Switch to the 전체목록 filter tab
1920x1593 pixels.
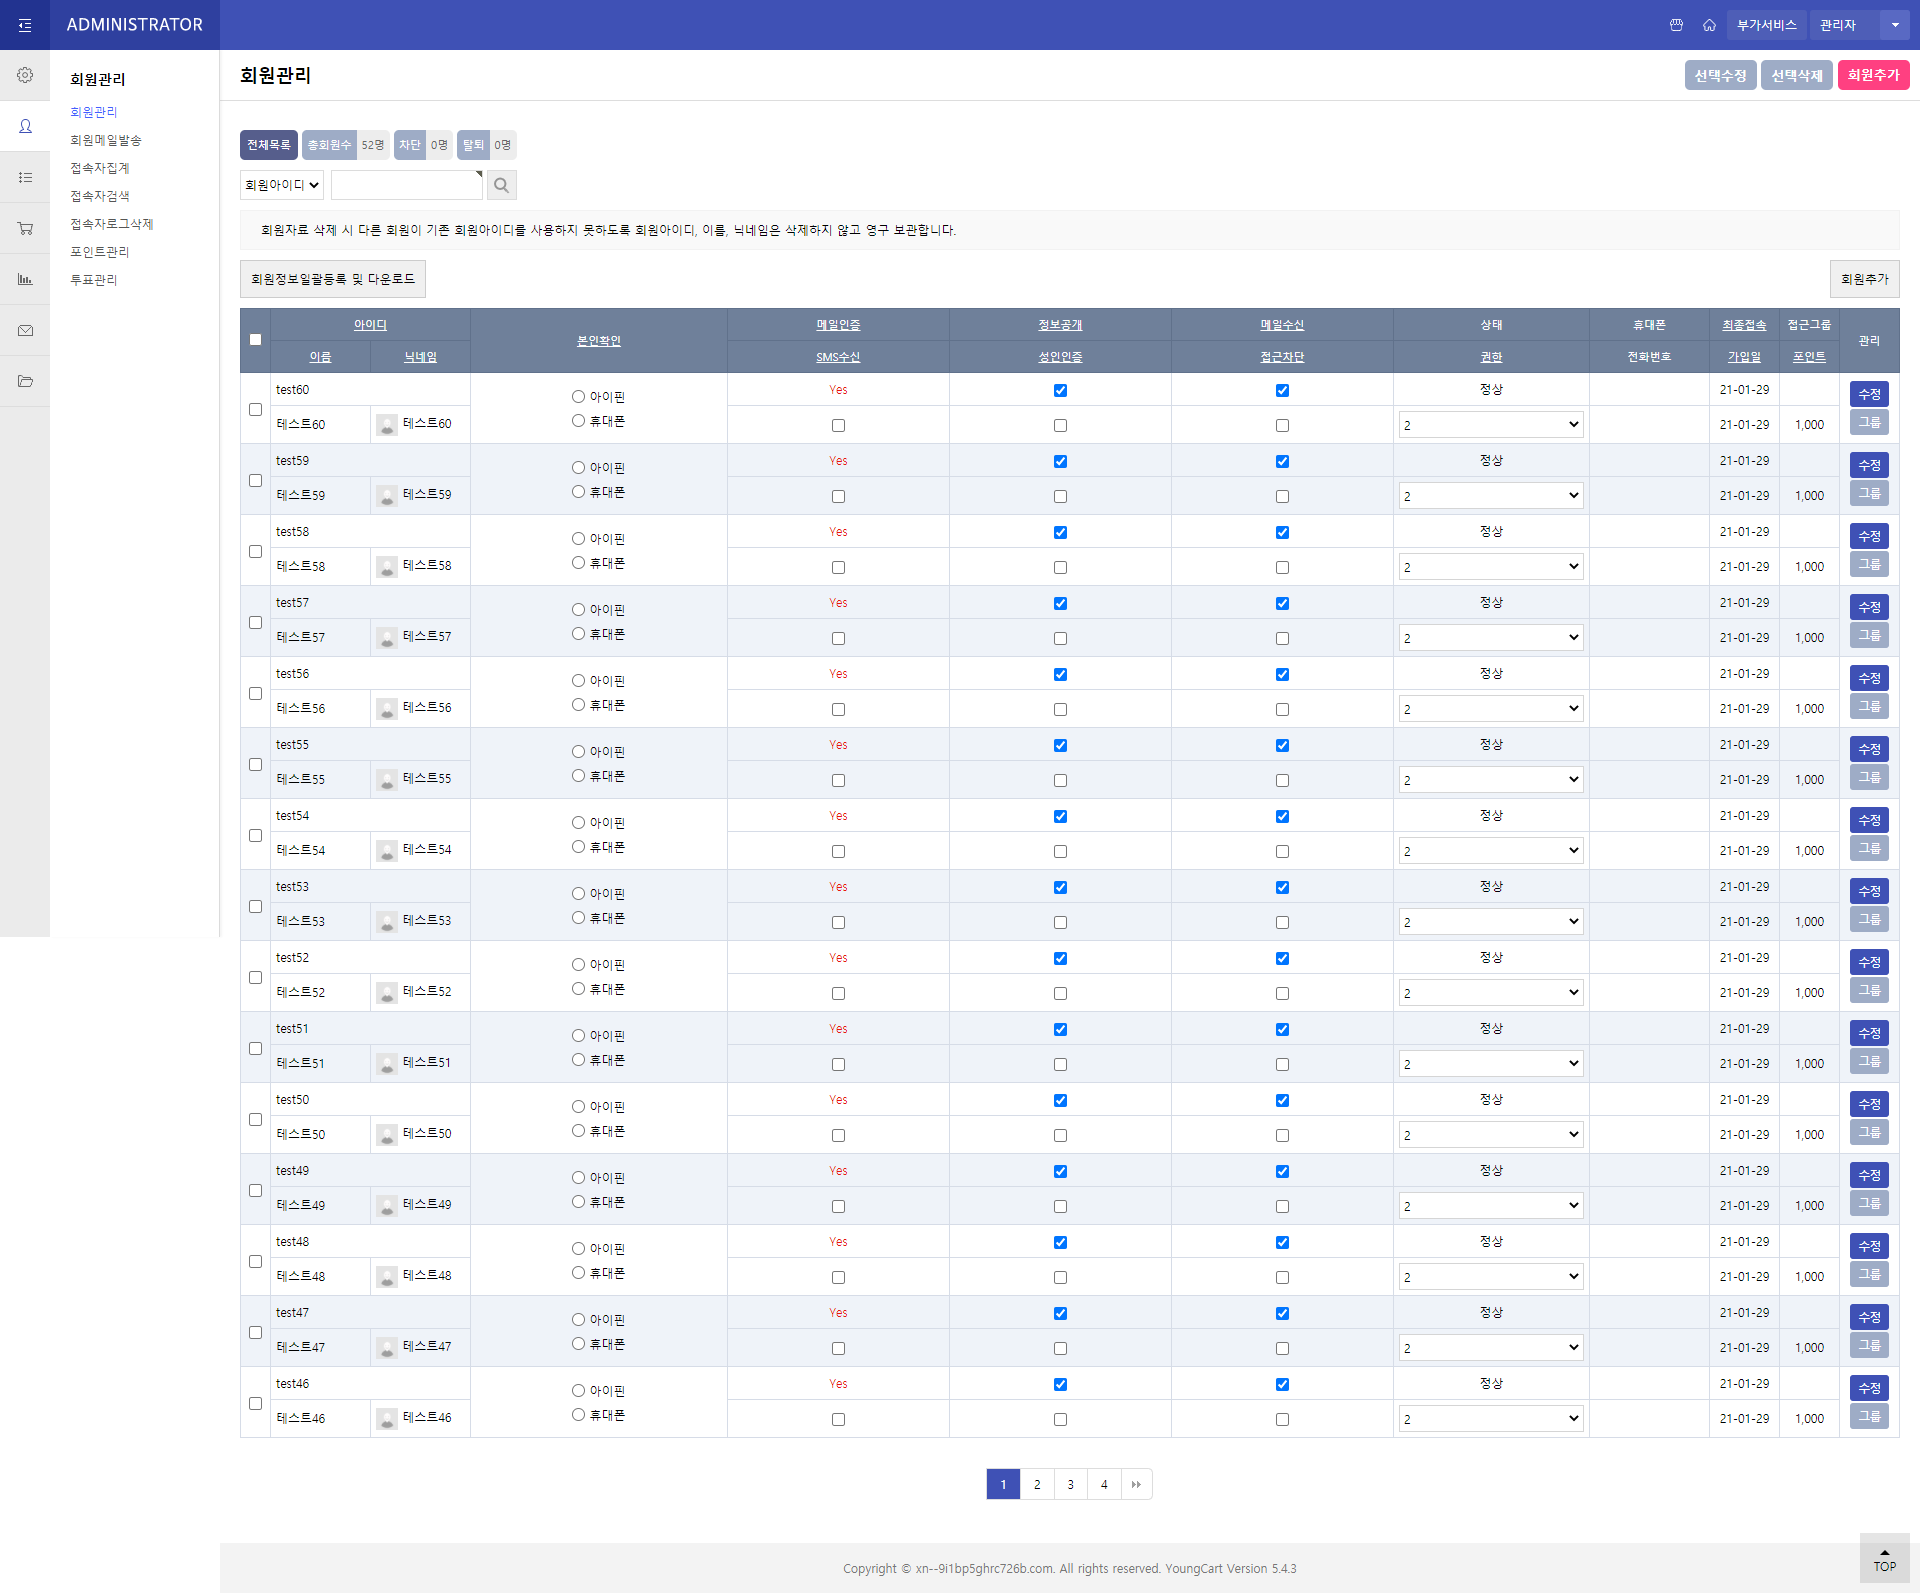(269, 145)
